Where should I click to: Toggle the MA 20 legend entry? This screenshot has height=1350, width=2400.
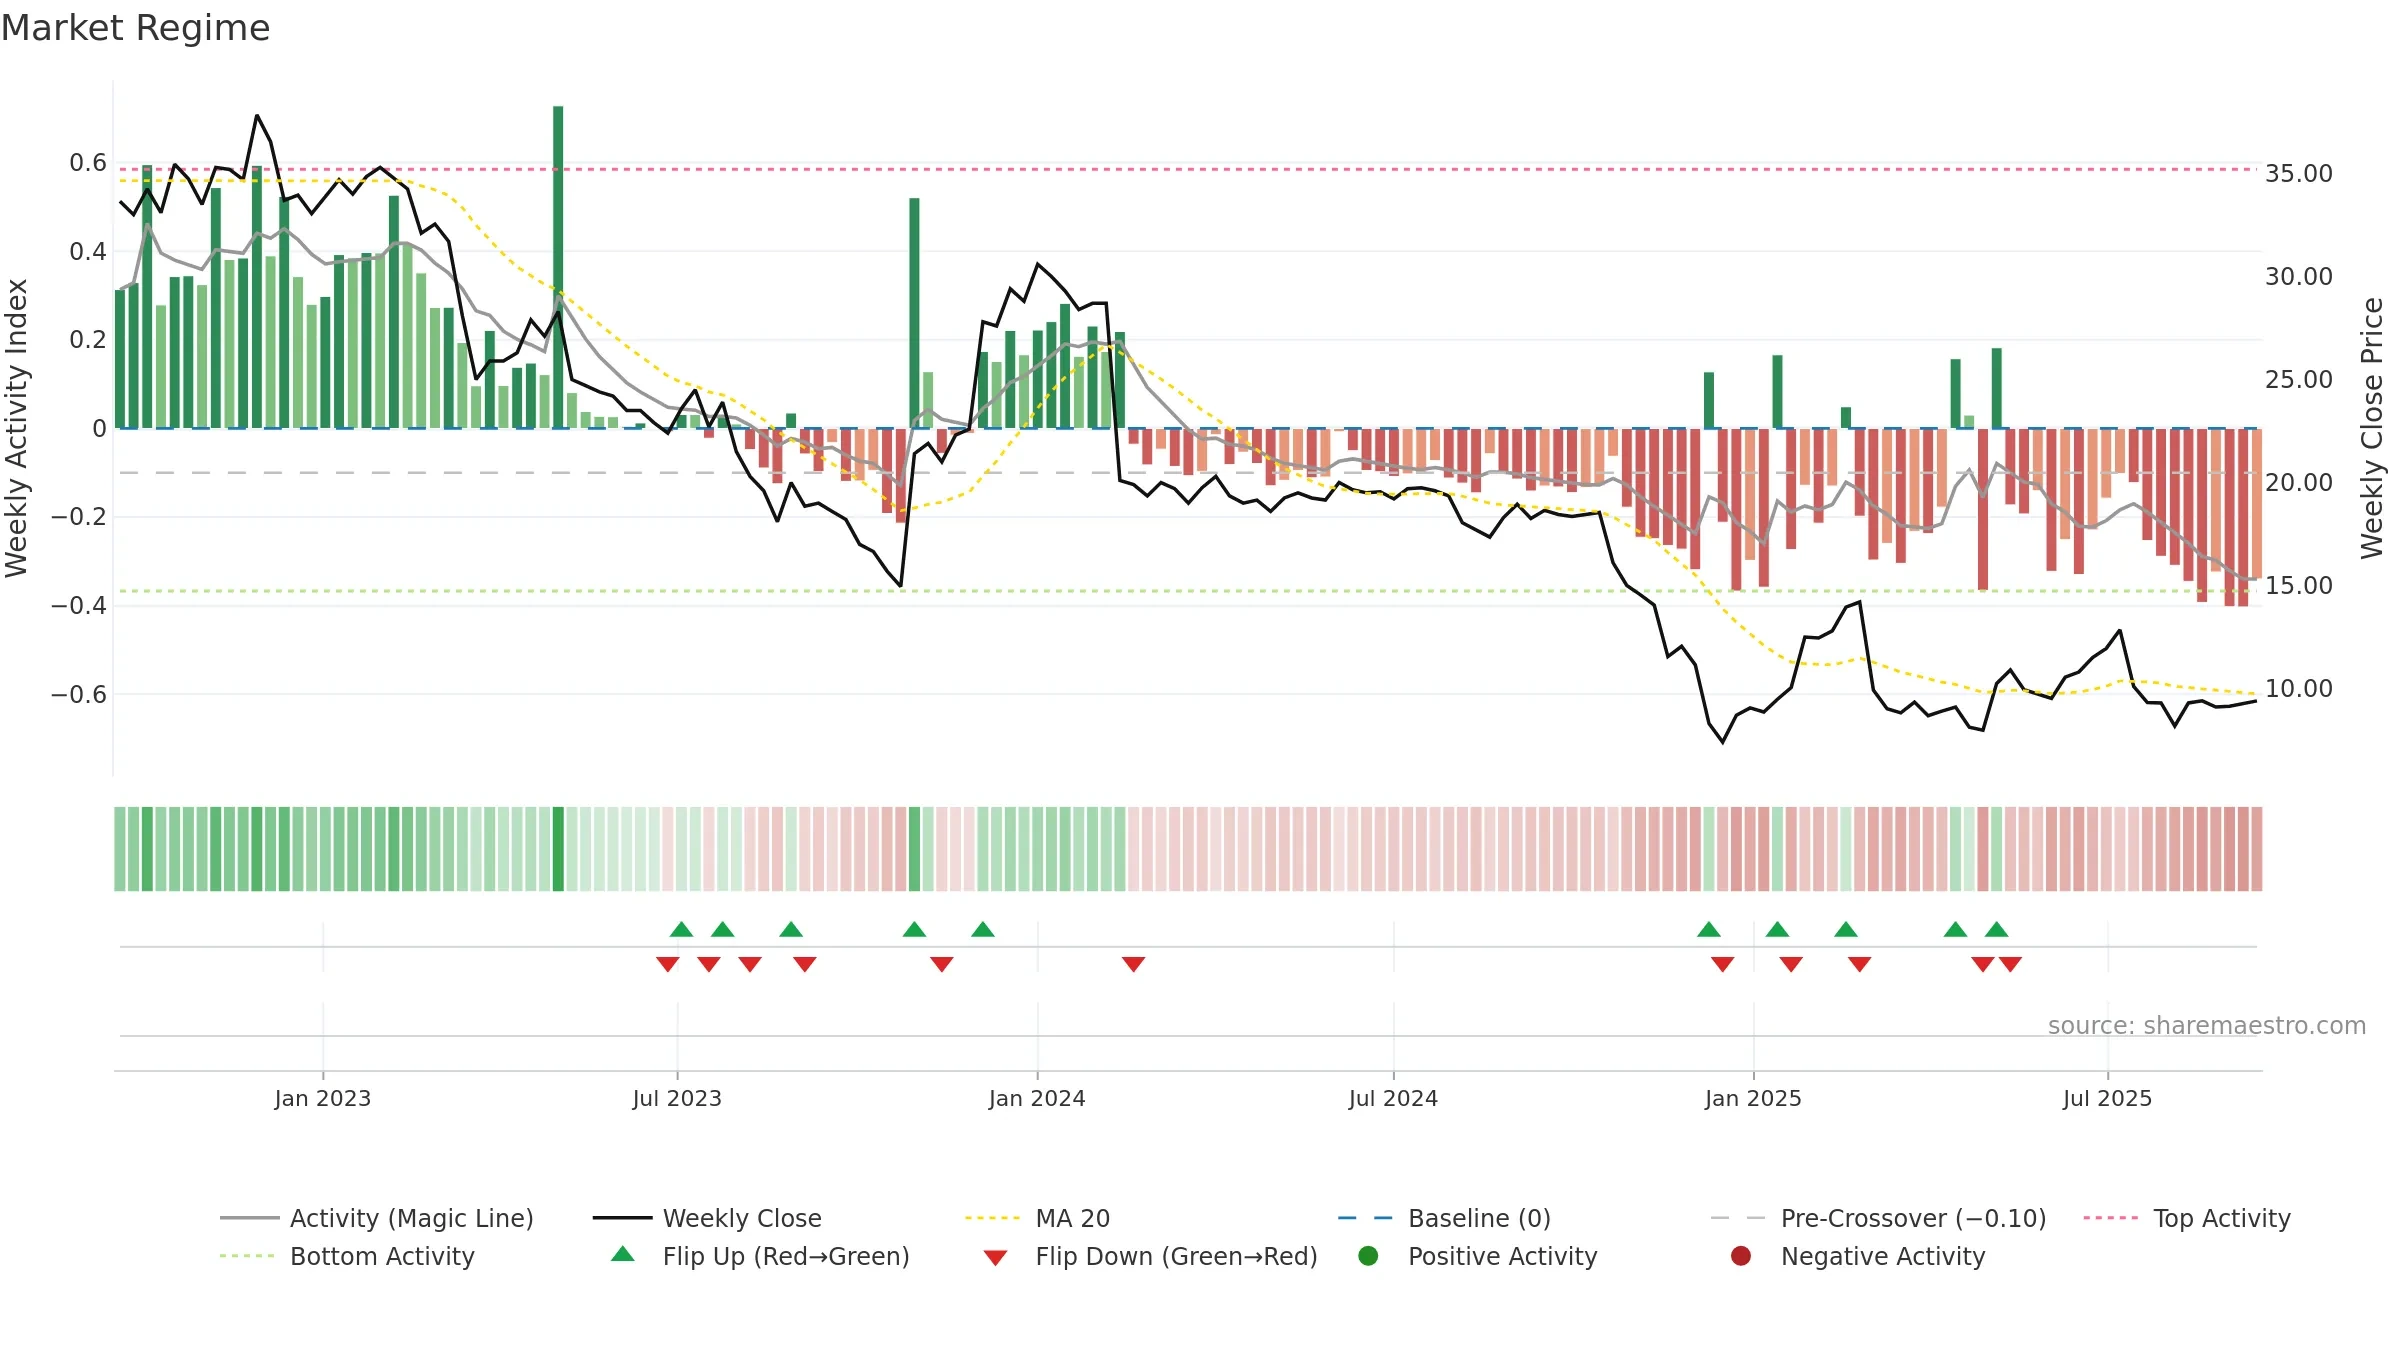click(1037, 1218)
